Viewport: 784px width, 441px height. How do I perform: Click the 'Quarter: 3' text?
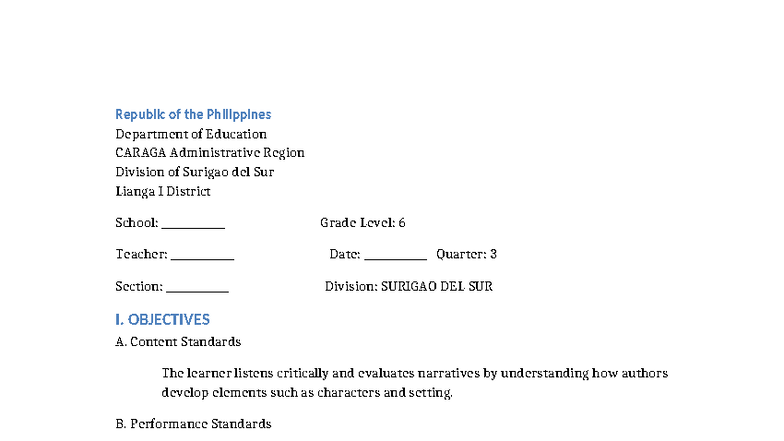point(466,254)
